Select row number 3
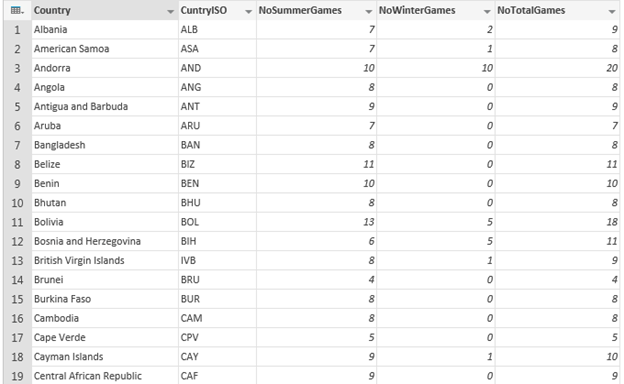 [x=17, y=68]
